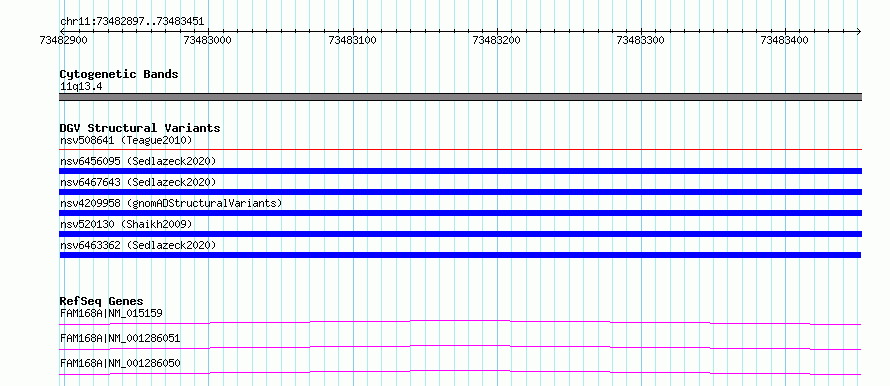This screenshot has height=386, width=890.
Task: Click ruler position 73483000
Action: click(x=208, y=40)
